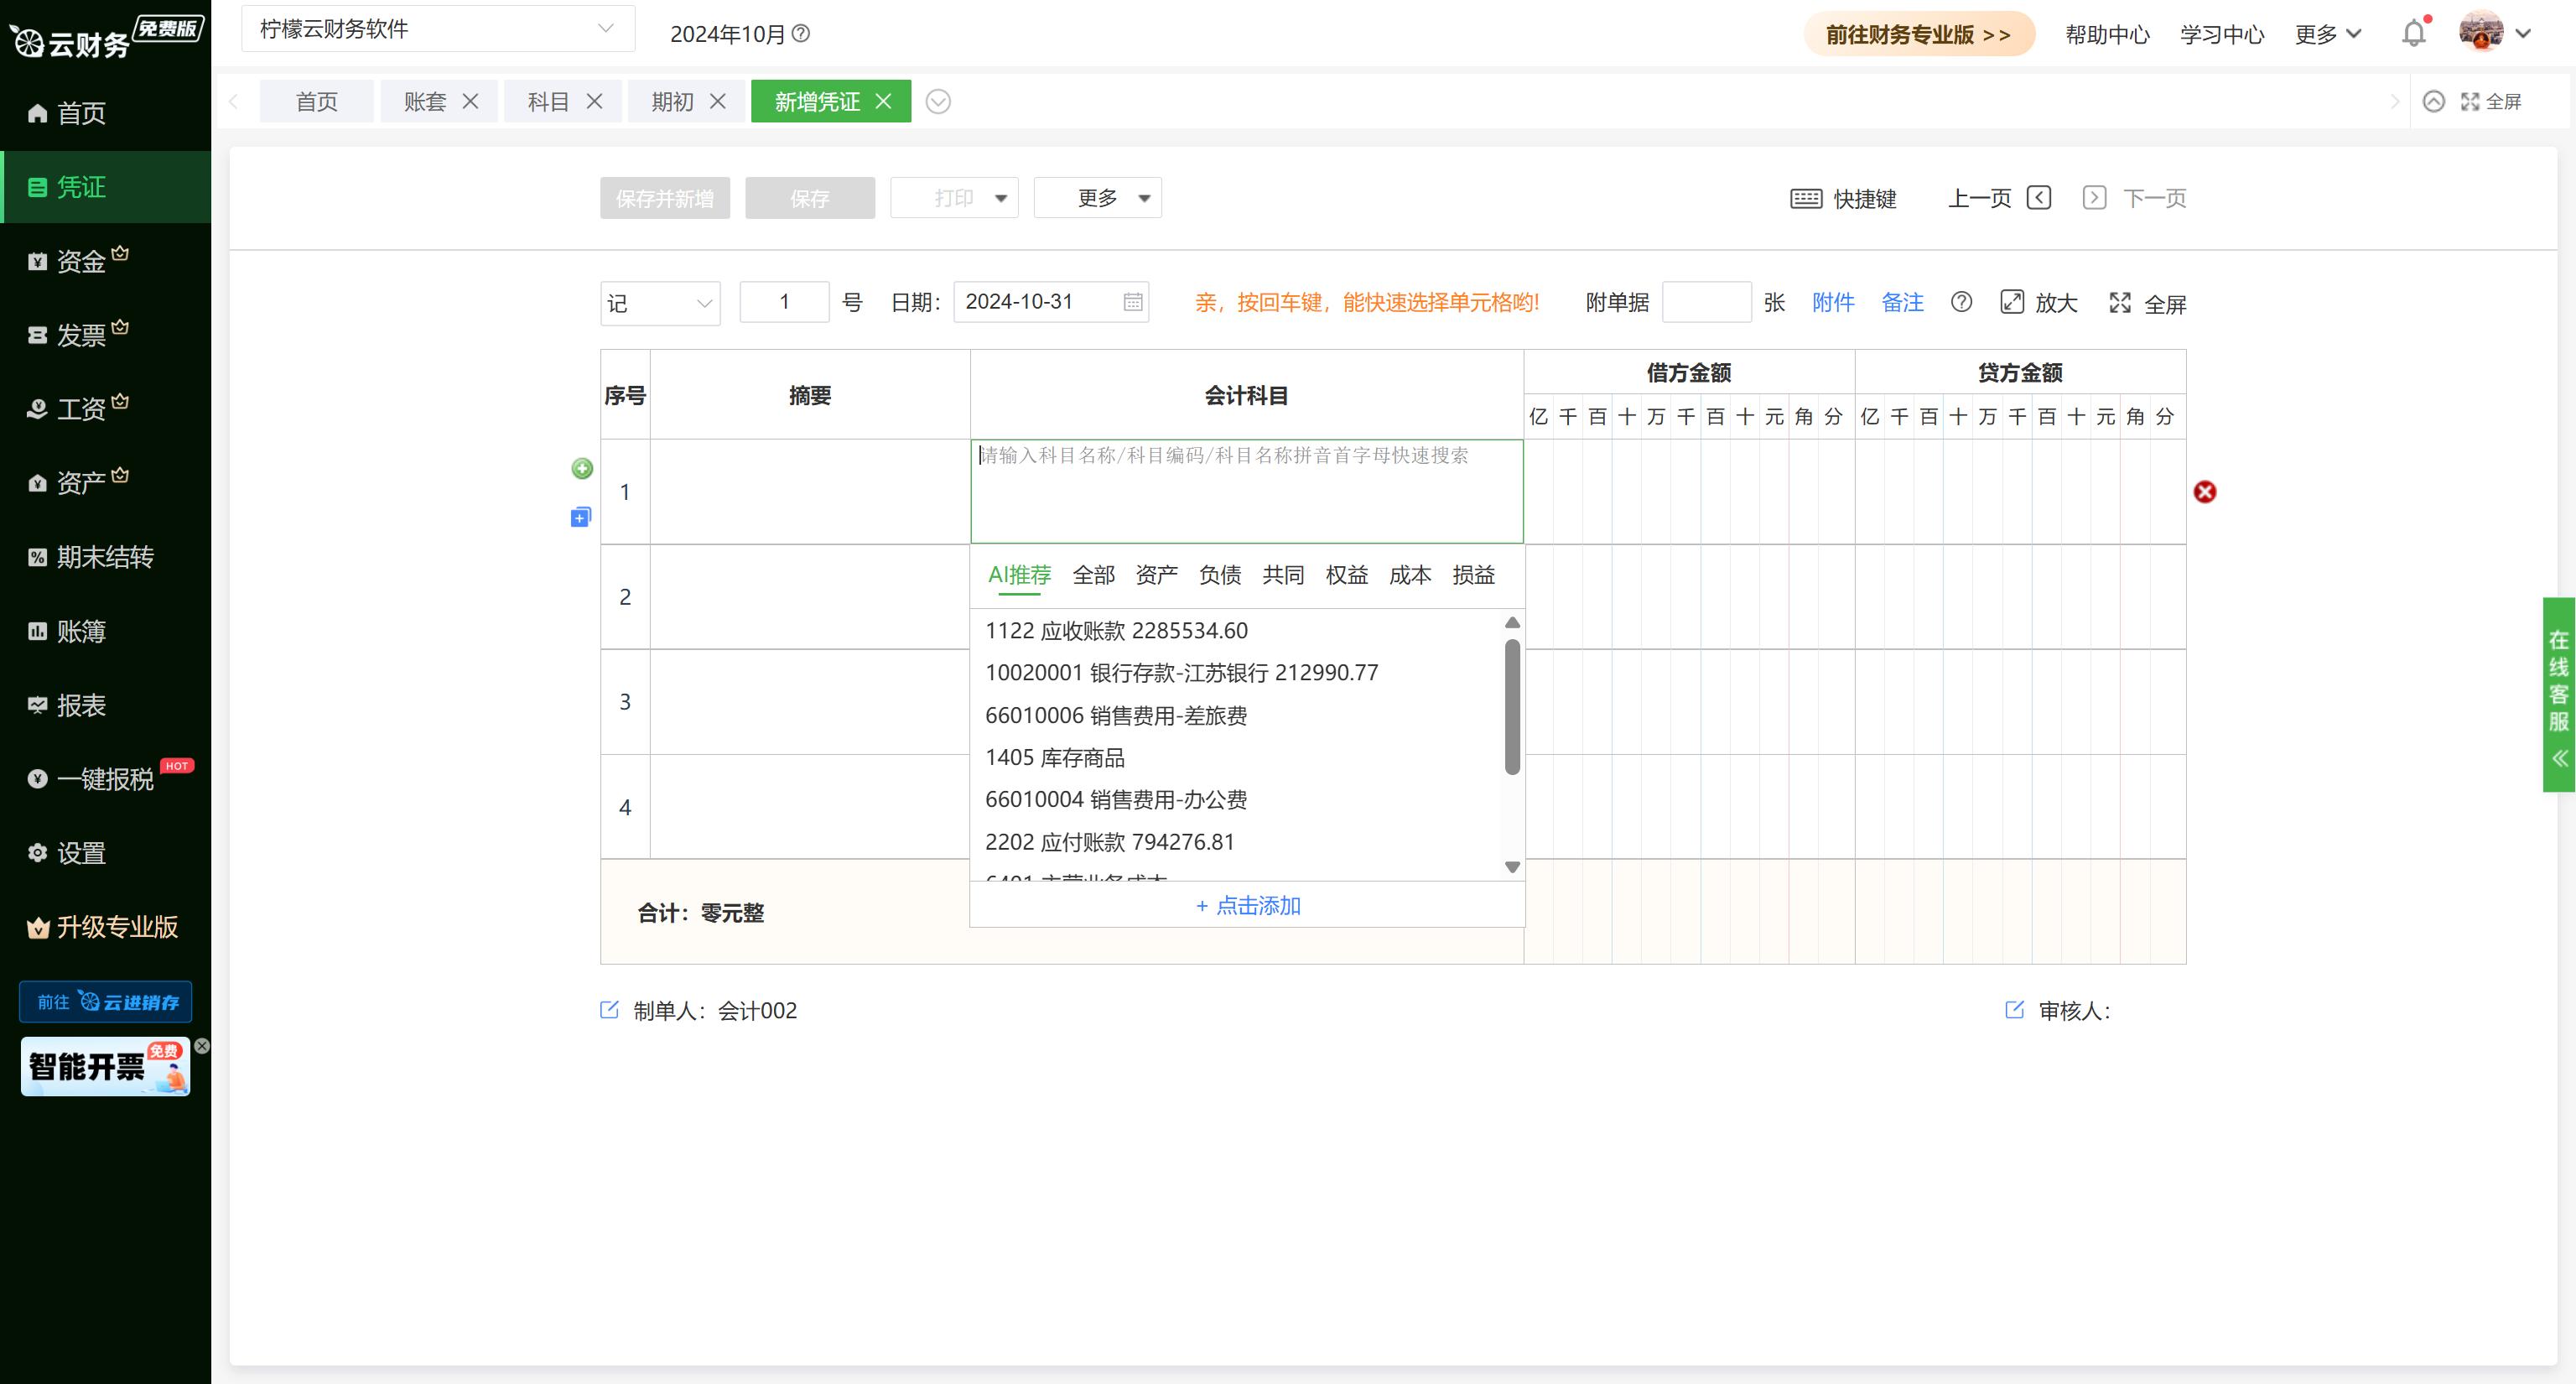
Task: Click the green plus icon to add a row
Action: 583,468
